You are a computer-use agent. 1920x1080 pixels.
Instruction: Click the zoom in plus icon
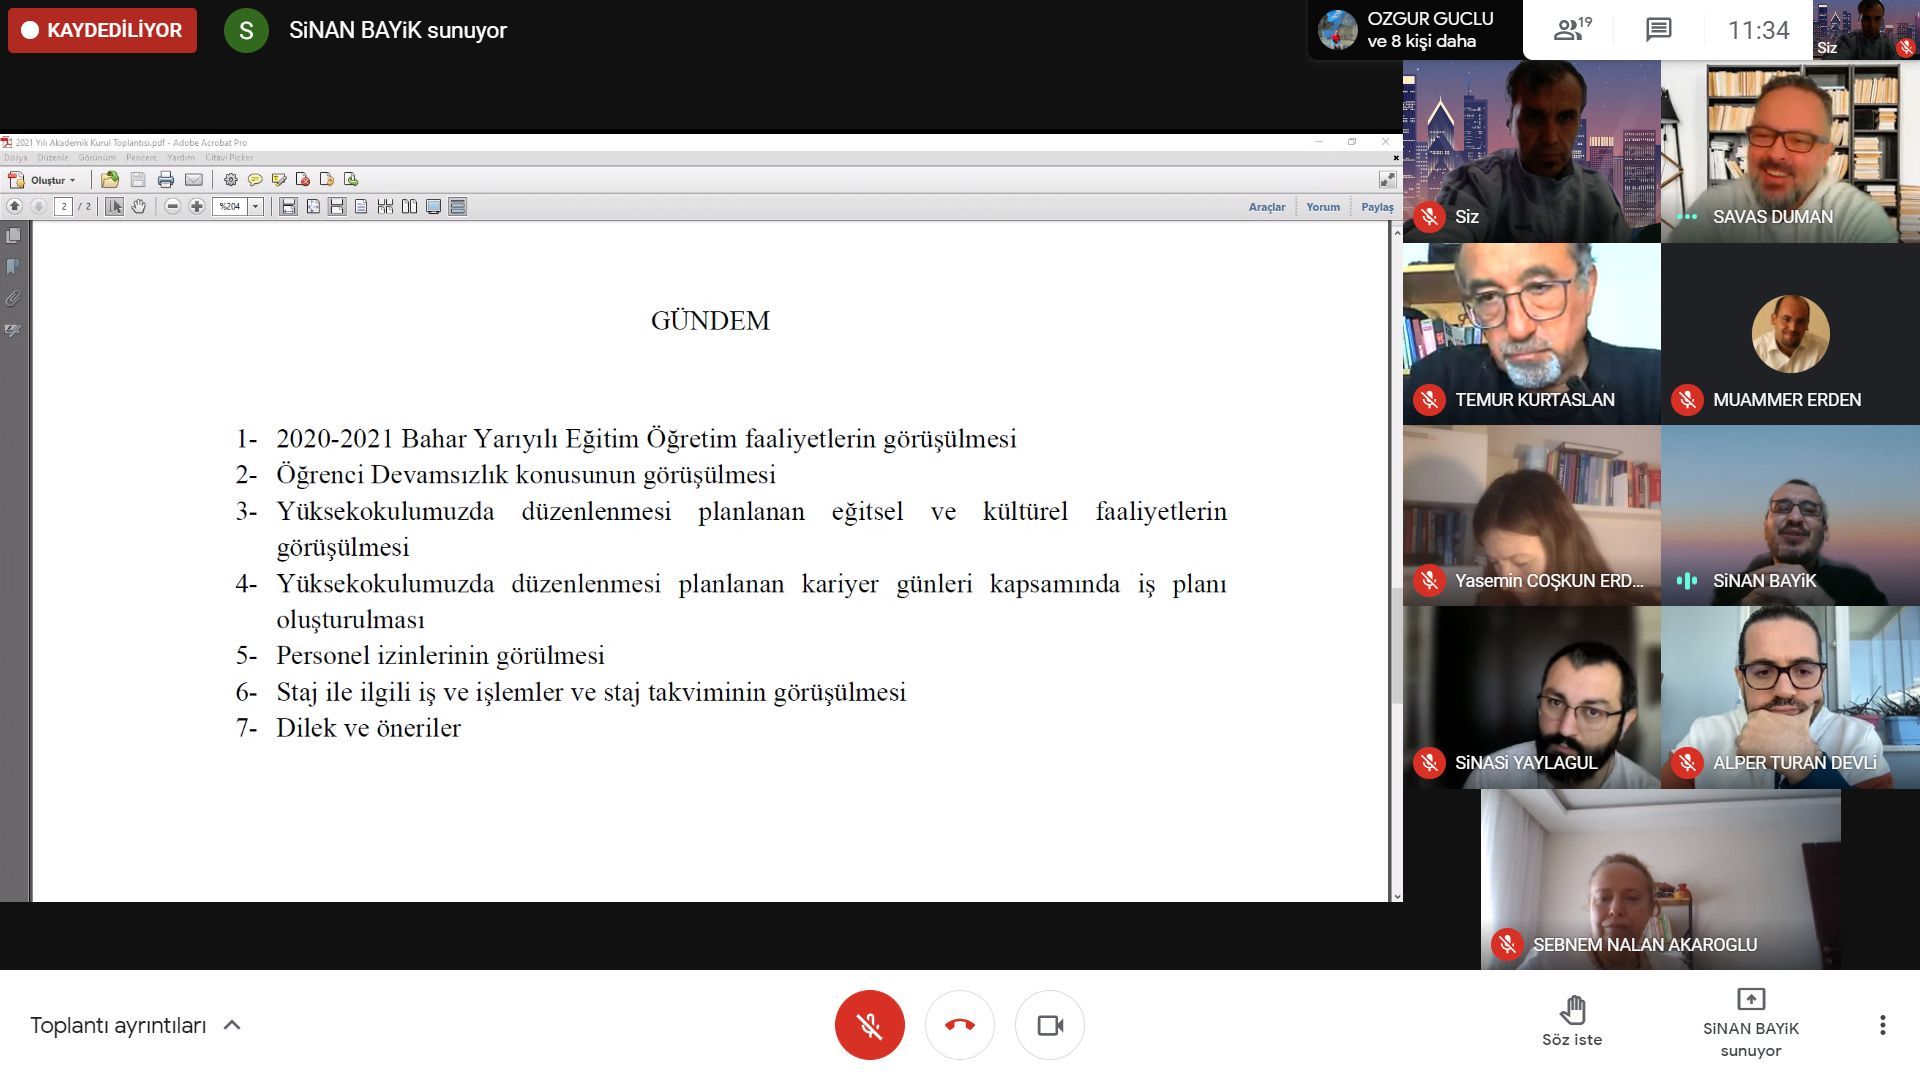coord(197,207)
